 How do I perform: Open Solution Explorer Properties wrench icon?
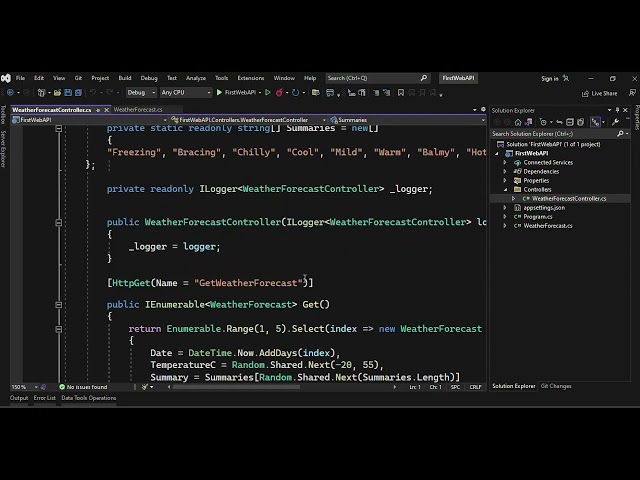click(x=616, y=122)
